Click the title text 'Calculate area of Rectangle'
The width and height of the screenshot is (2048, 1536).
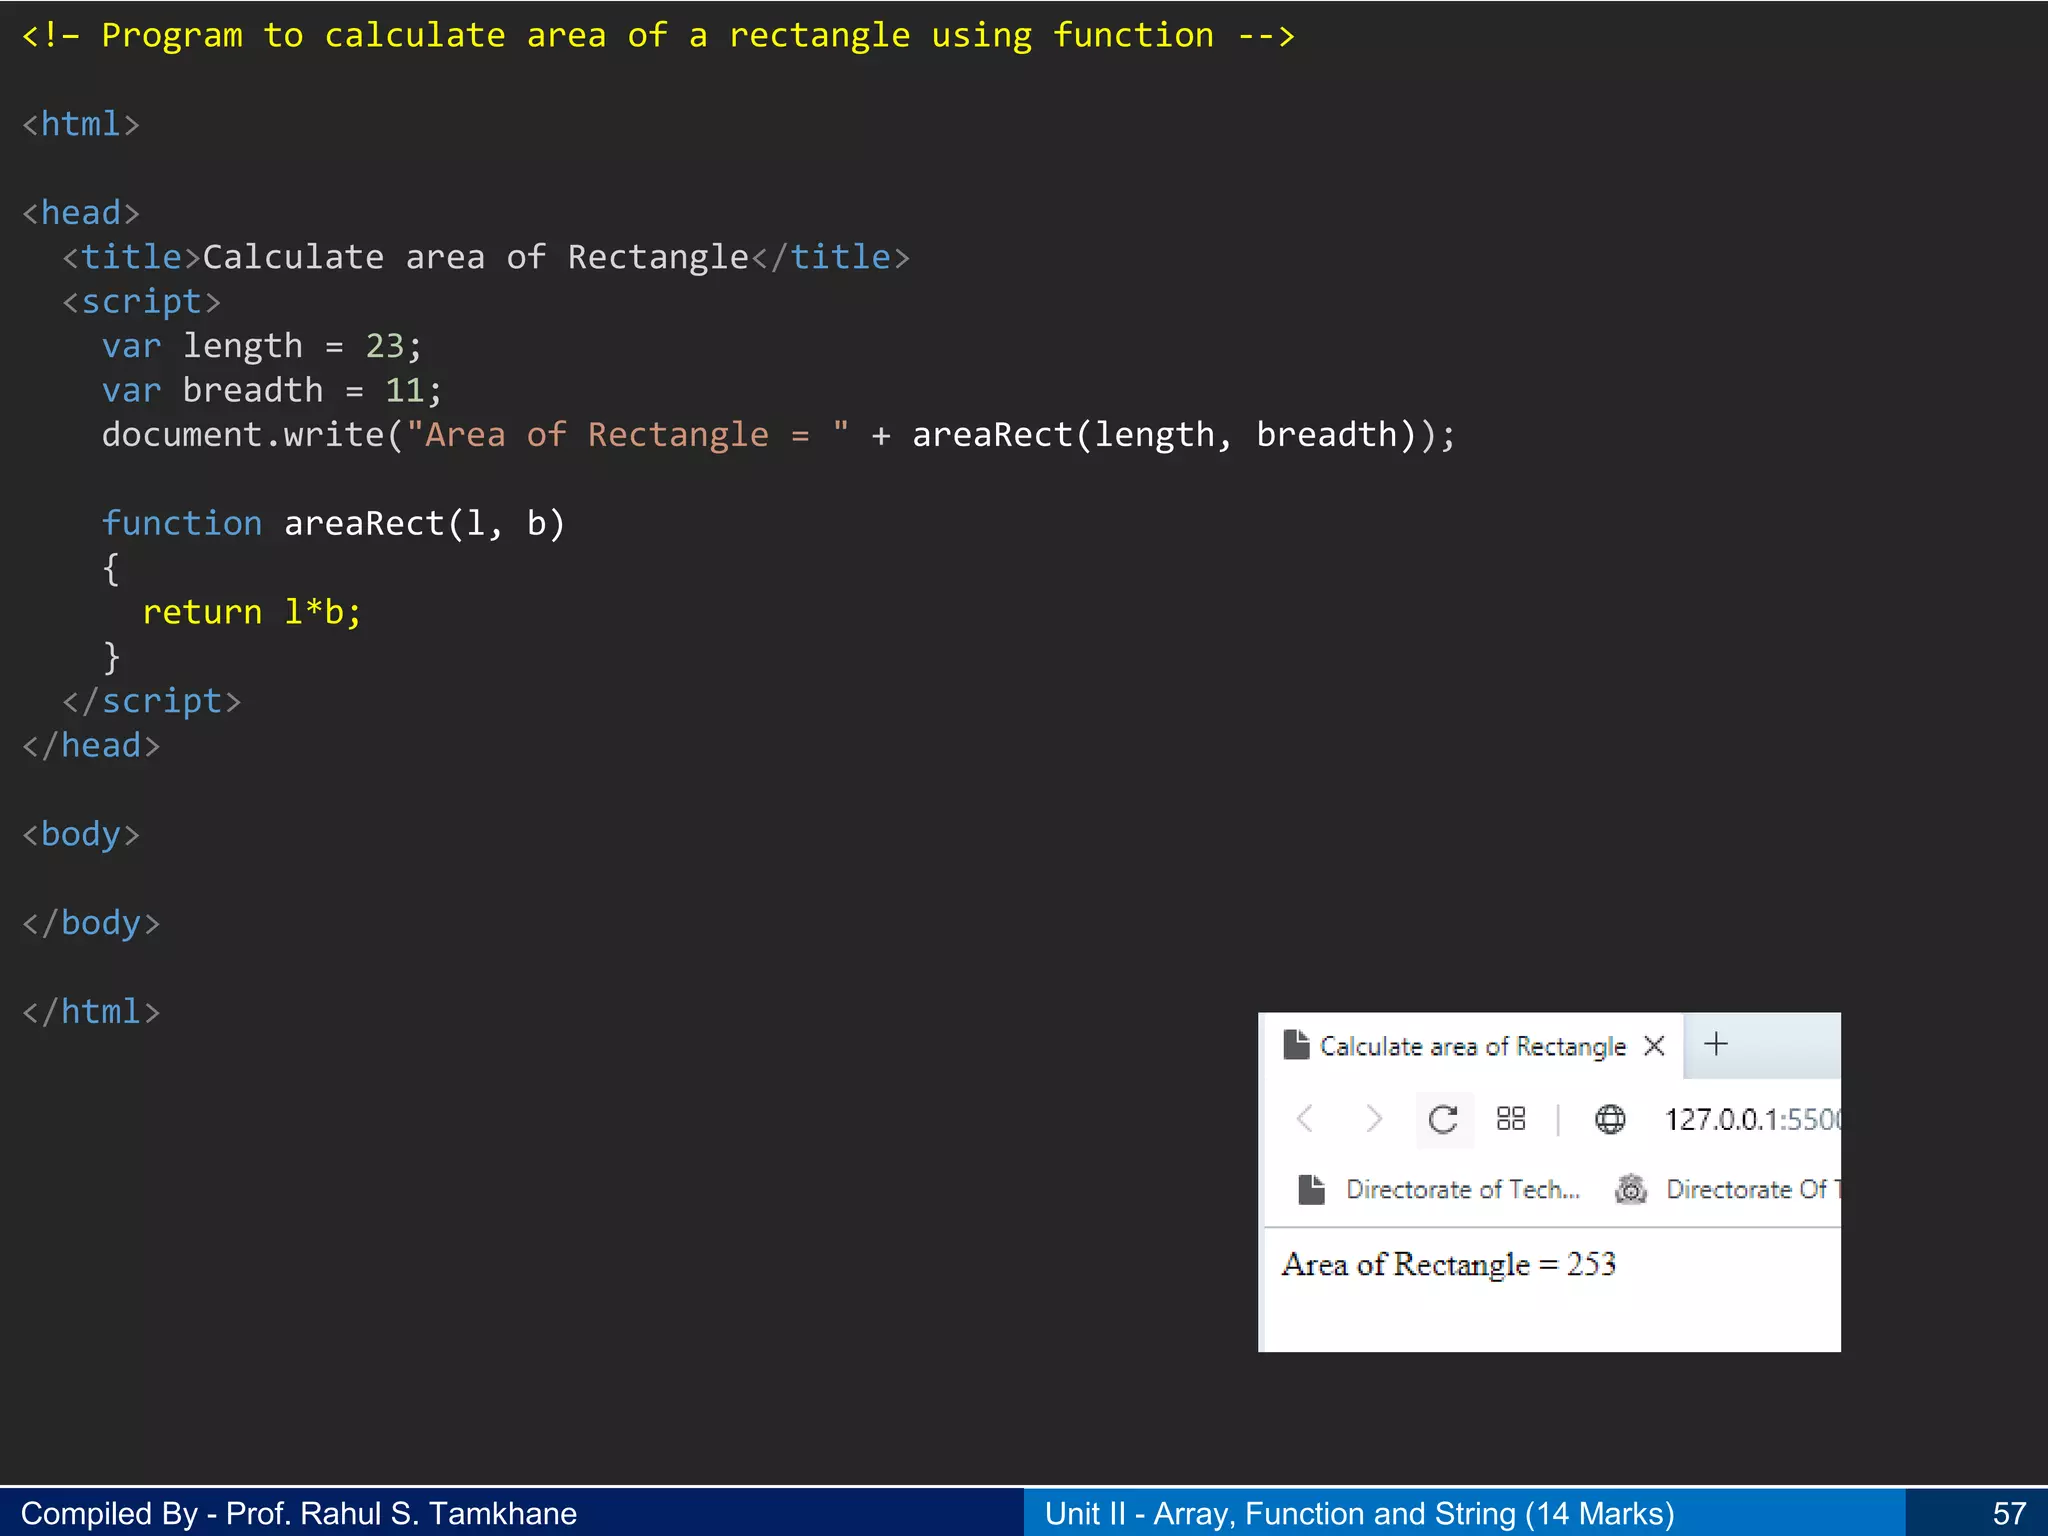click(476, 257)
